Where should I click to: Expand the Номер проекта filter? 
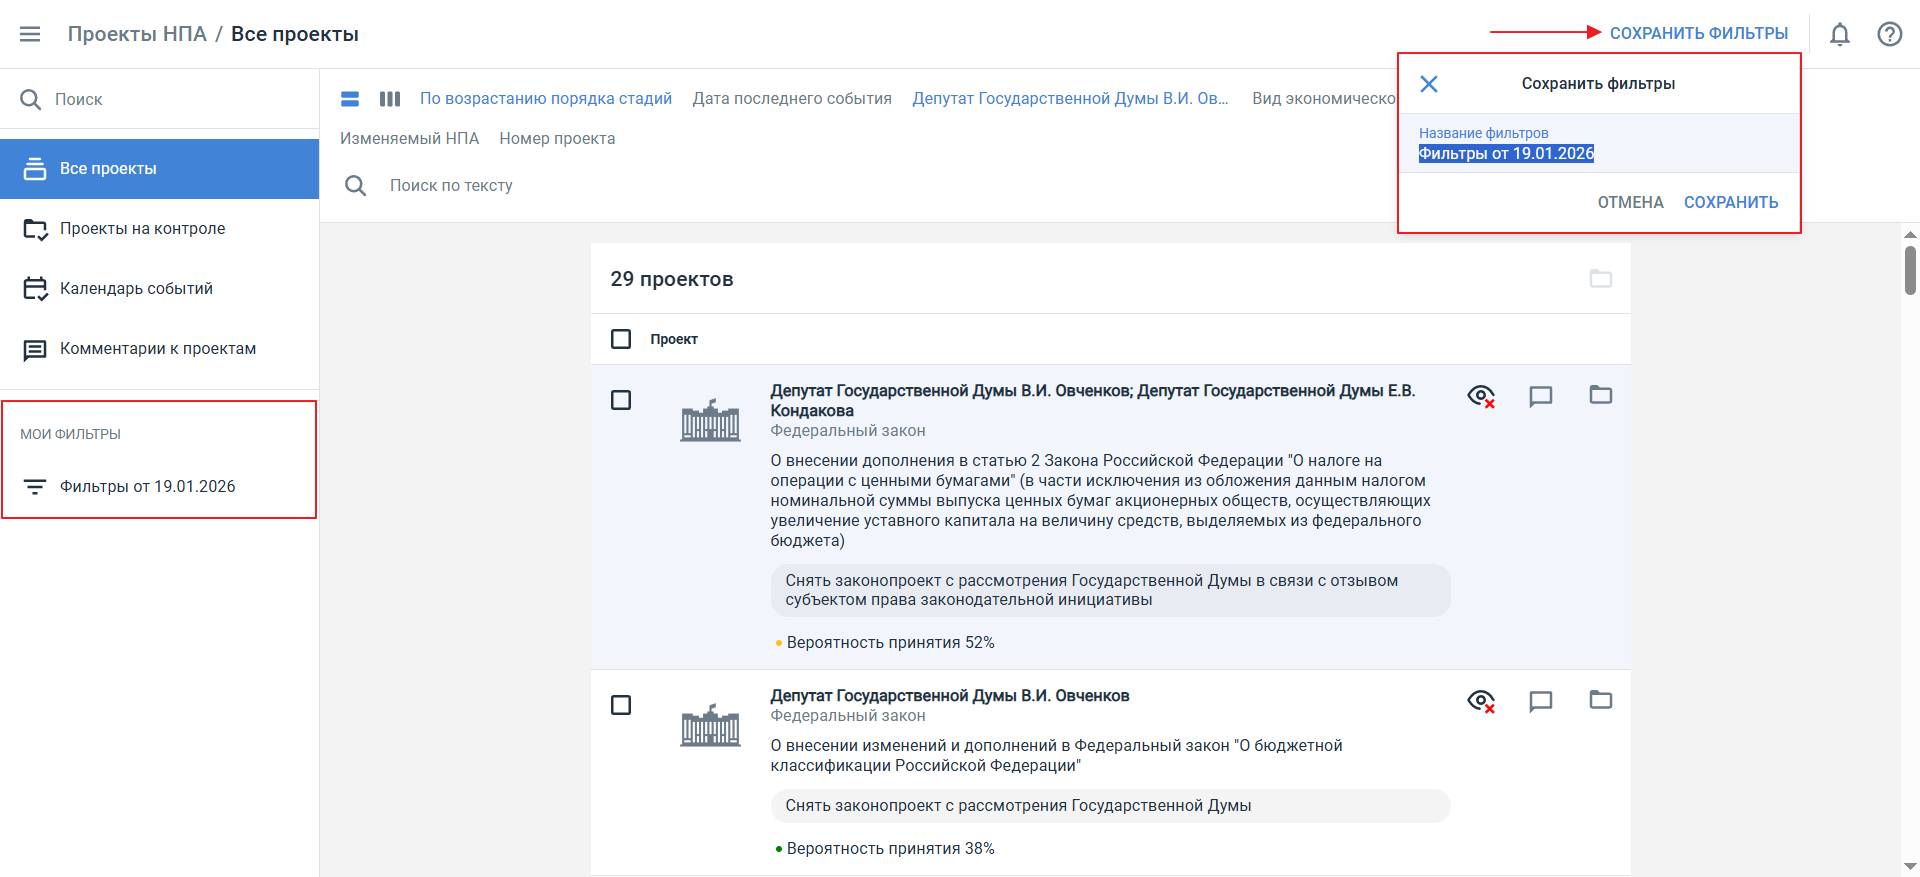557,139
